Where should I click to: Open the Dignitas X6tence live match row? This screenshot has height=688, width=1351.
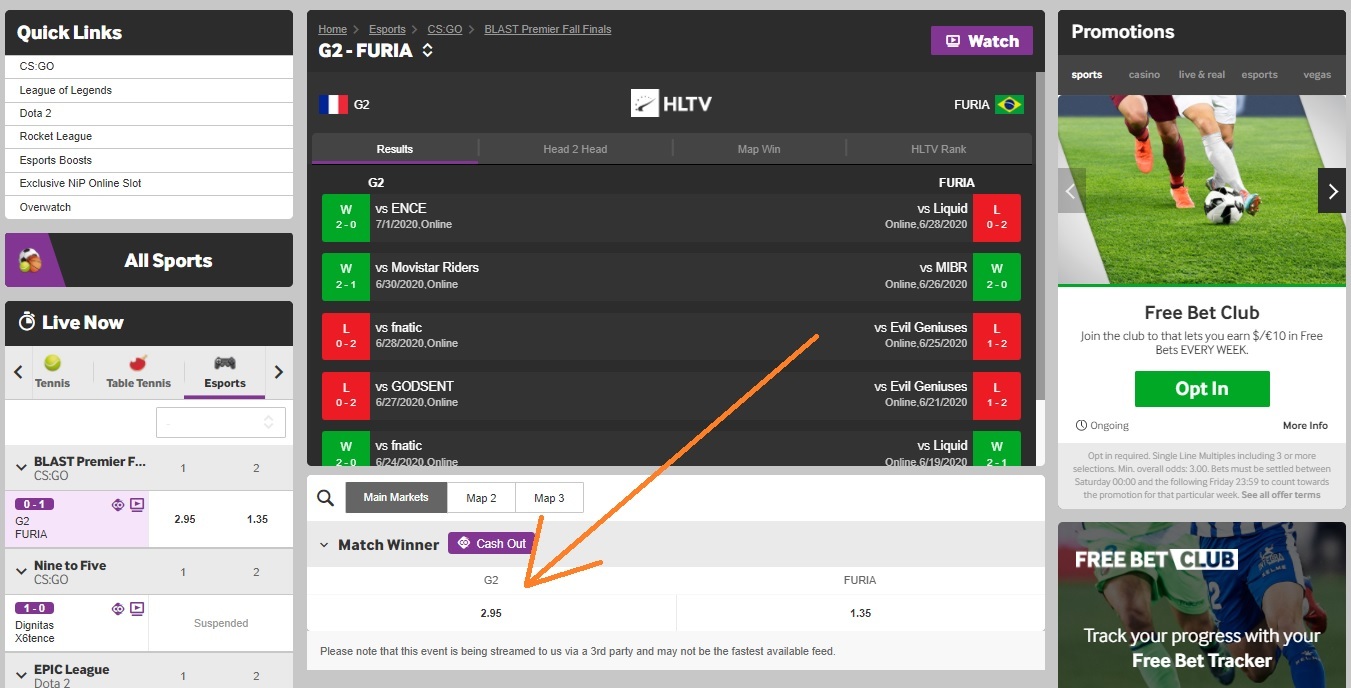[x=77, y=623]
